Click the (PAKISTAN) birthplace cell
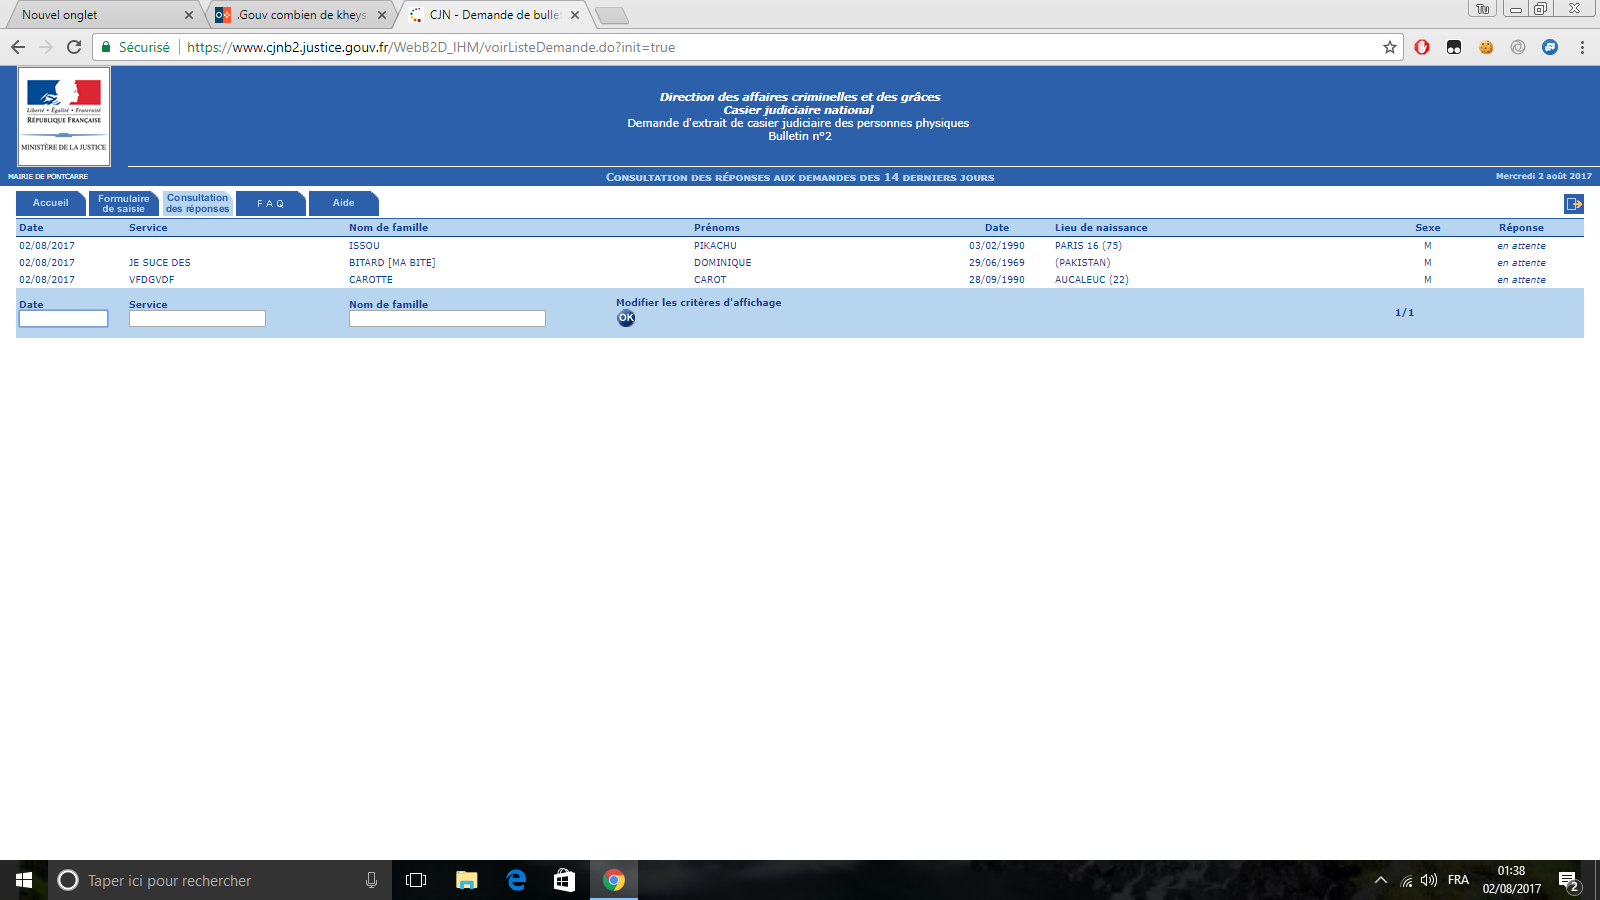The height and width of the screenshot is (900, 1600). point(1083,263)
